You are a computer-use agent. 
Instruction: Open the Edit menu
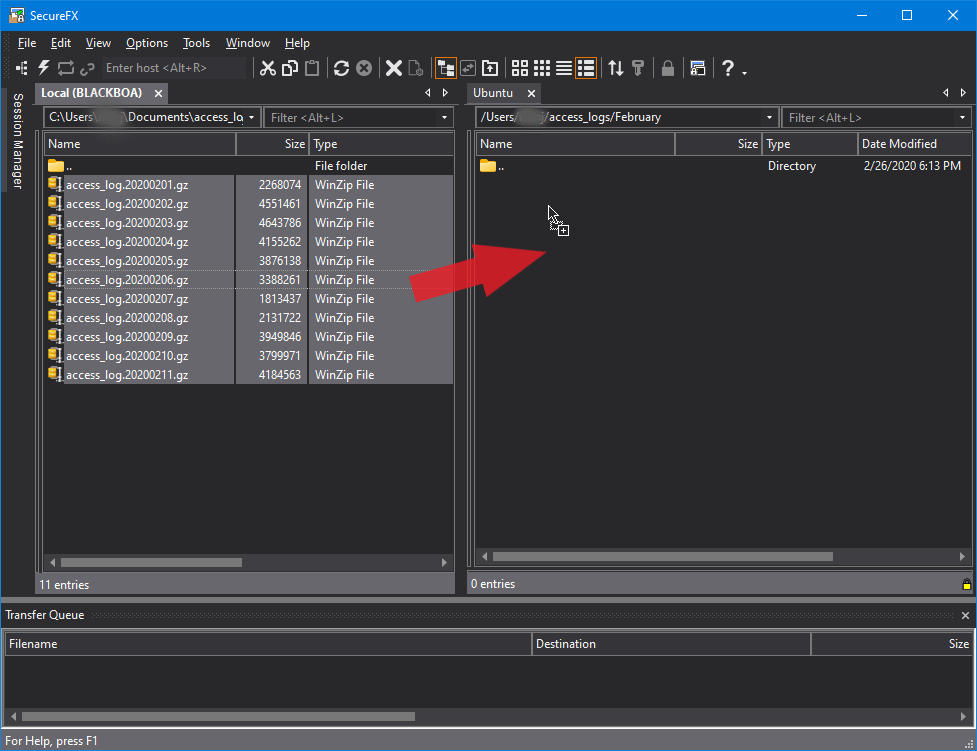[x=61, y=43]
